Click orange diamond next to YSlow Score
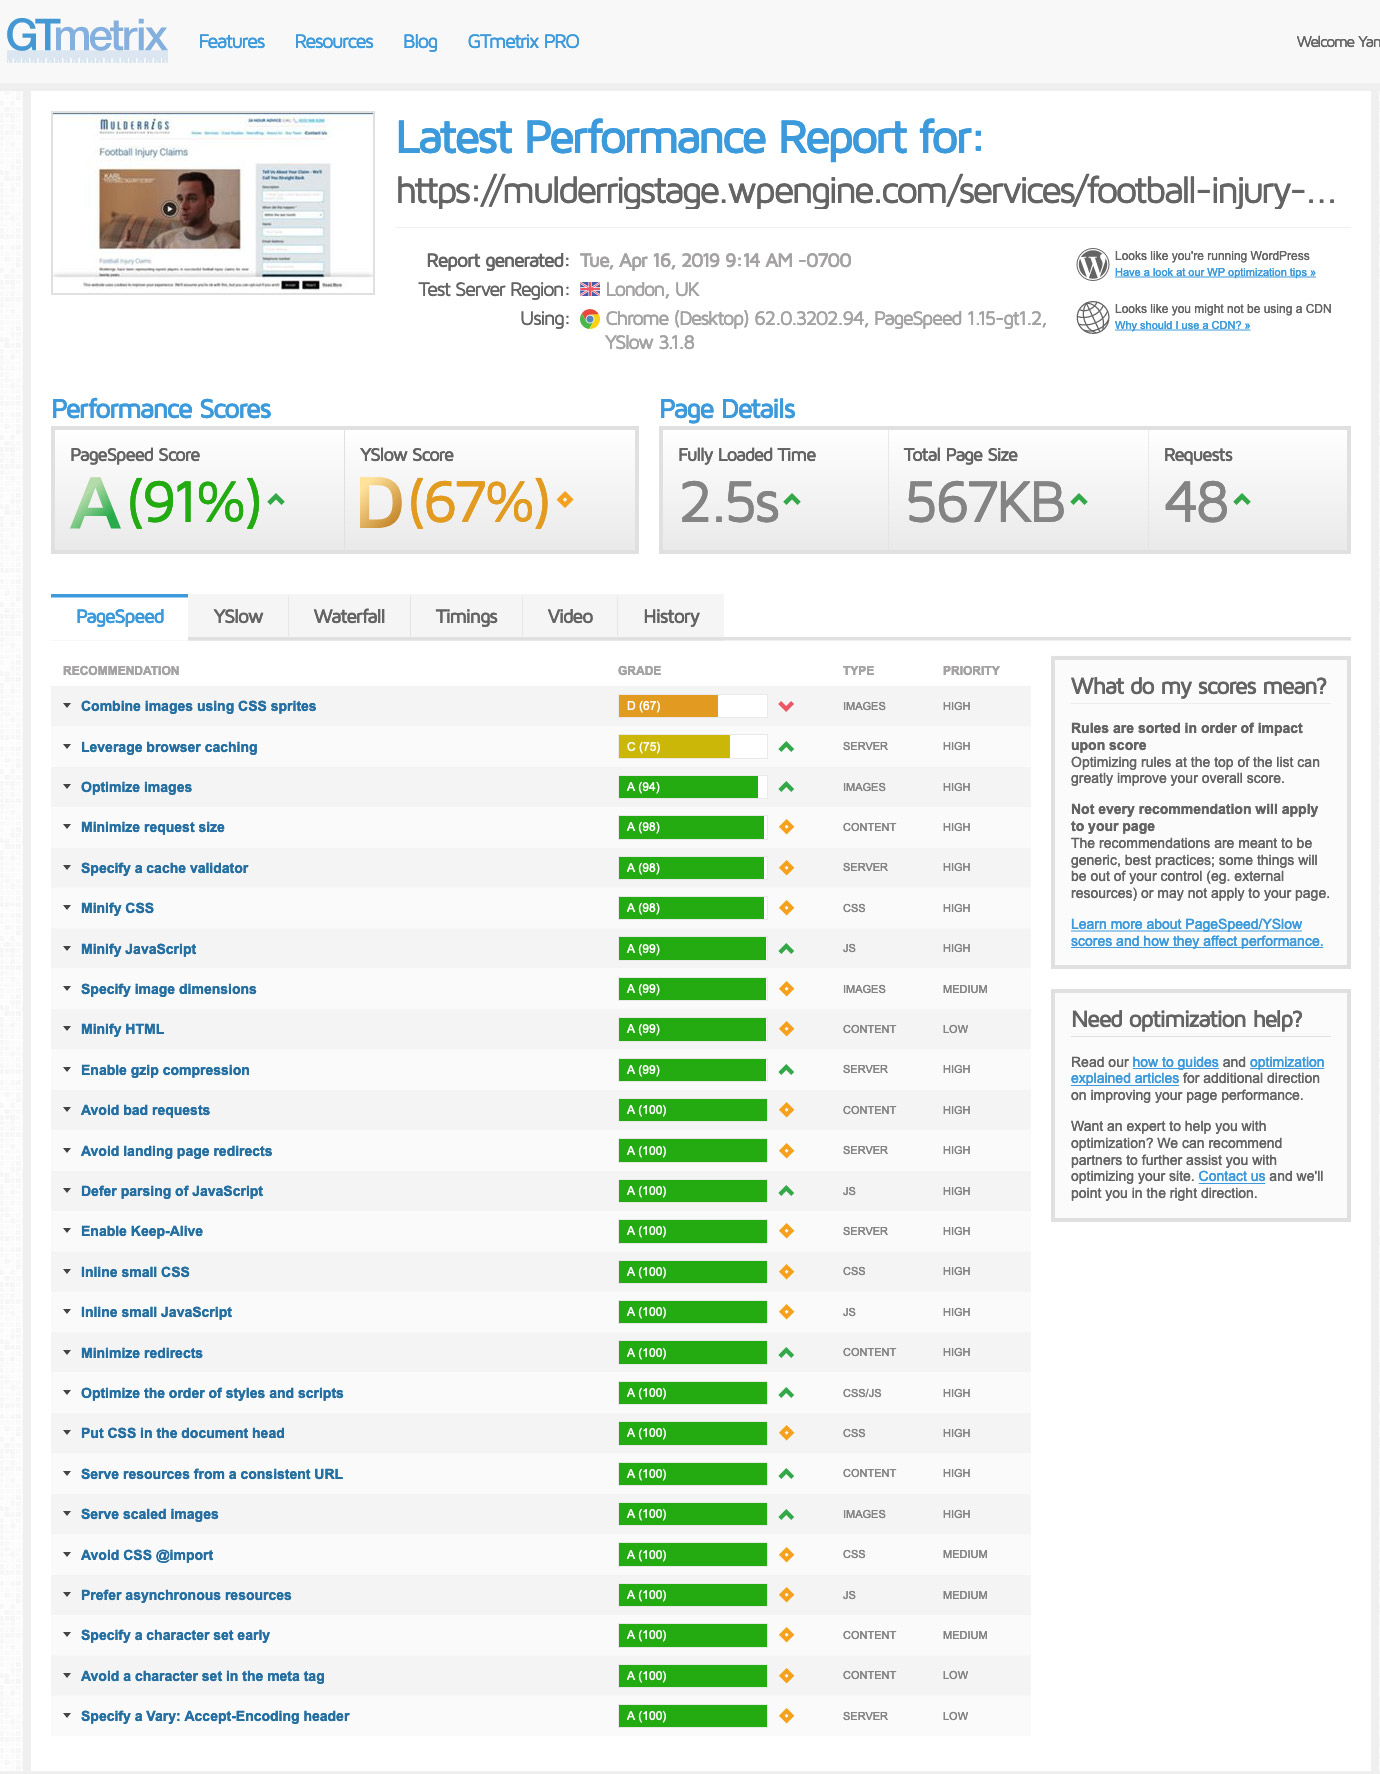This screenshot has height=1774, width=1380. coord(565,499)
